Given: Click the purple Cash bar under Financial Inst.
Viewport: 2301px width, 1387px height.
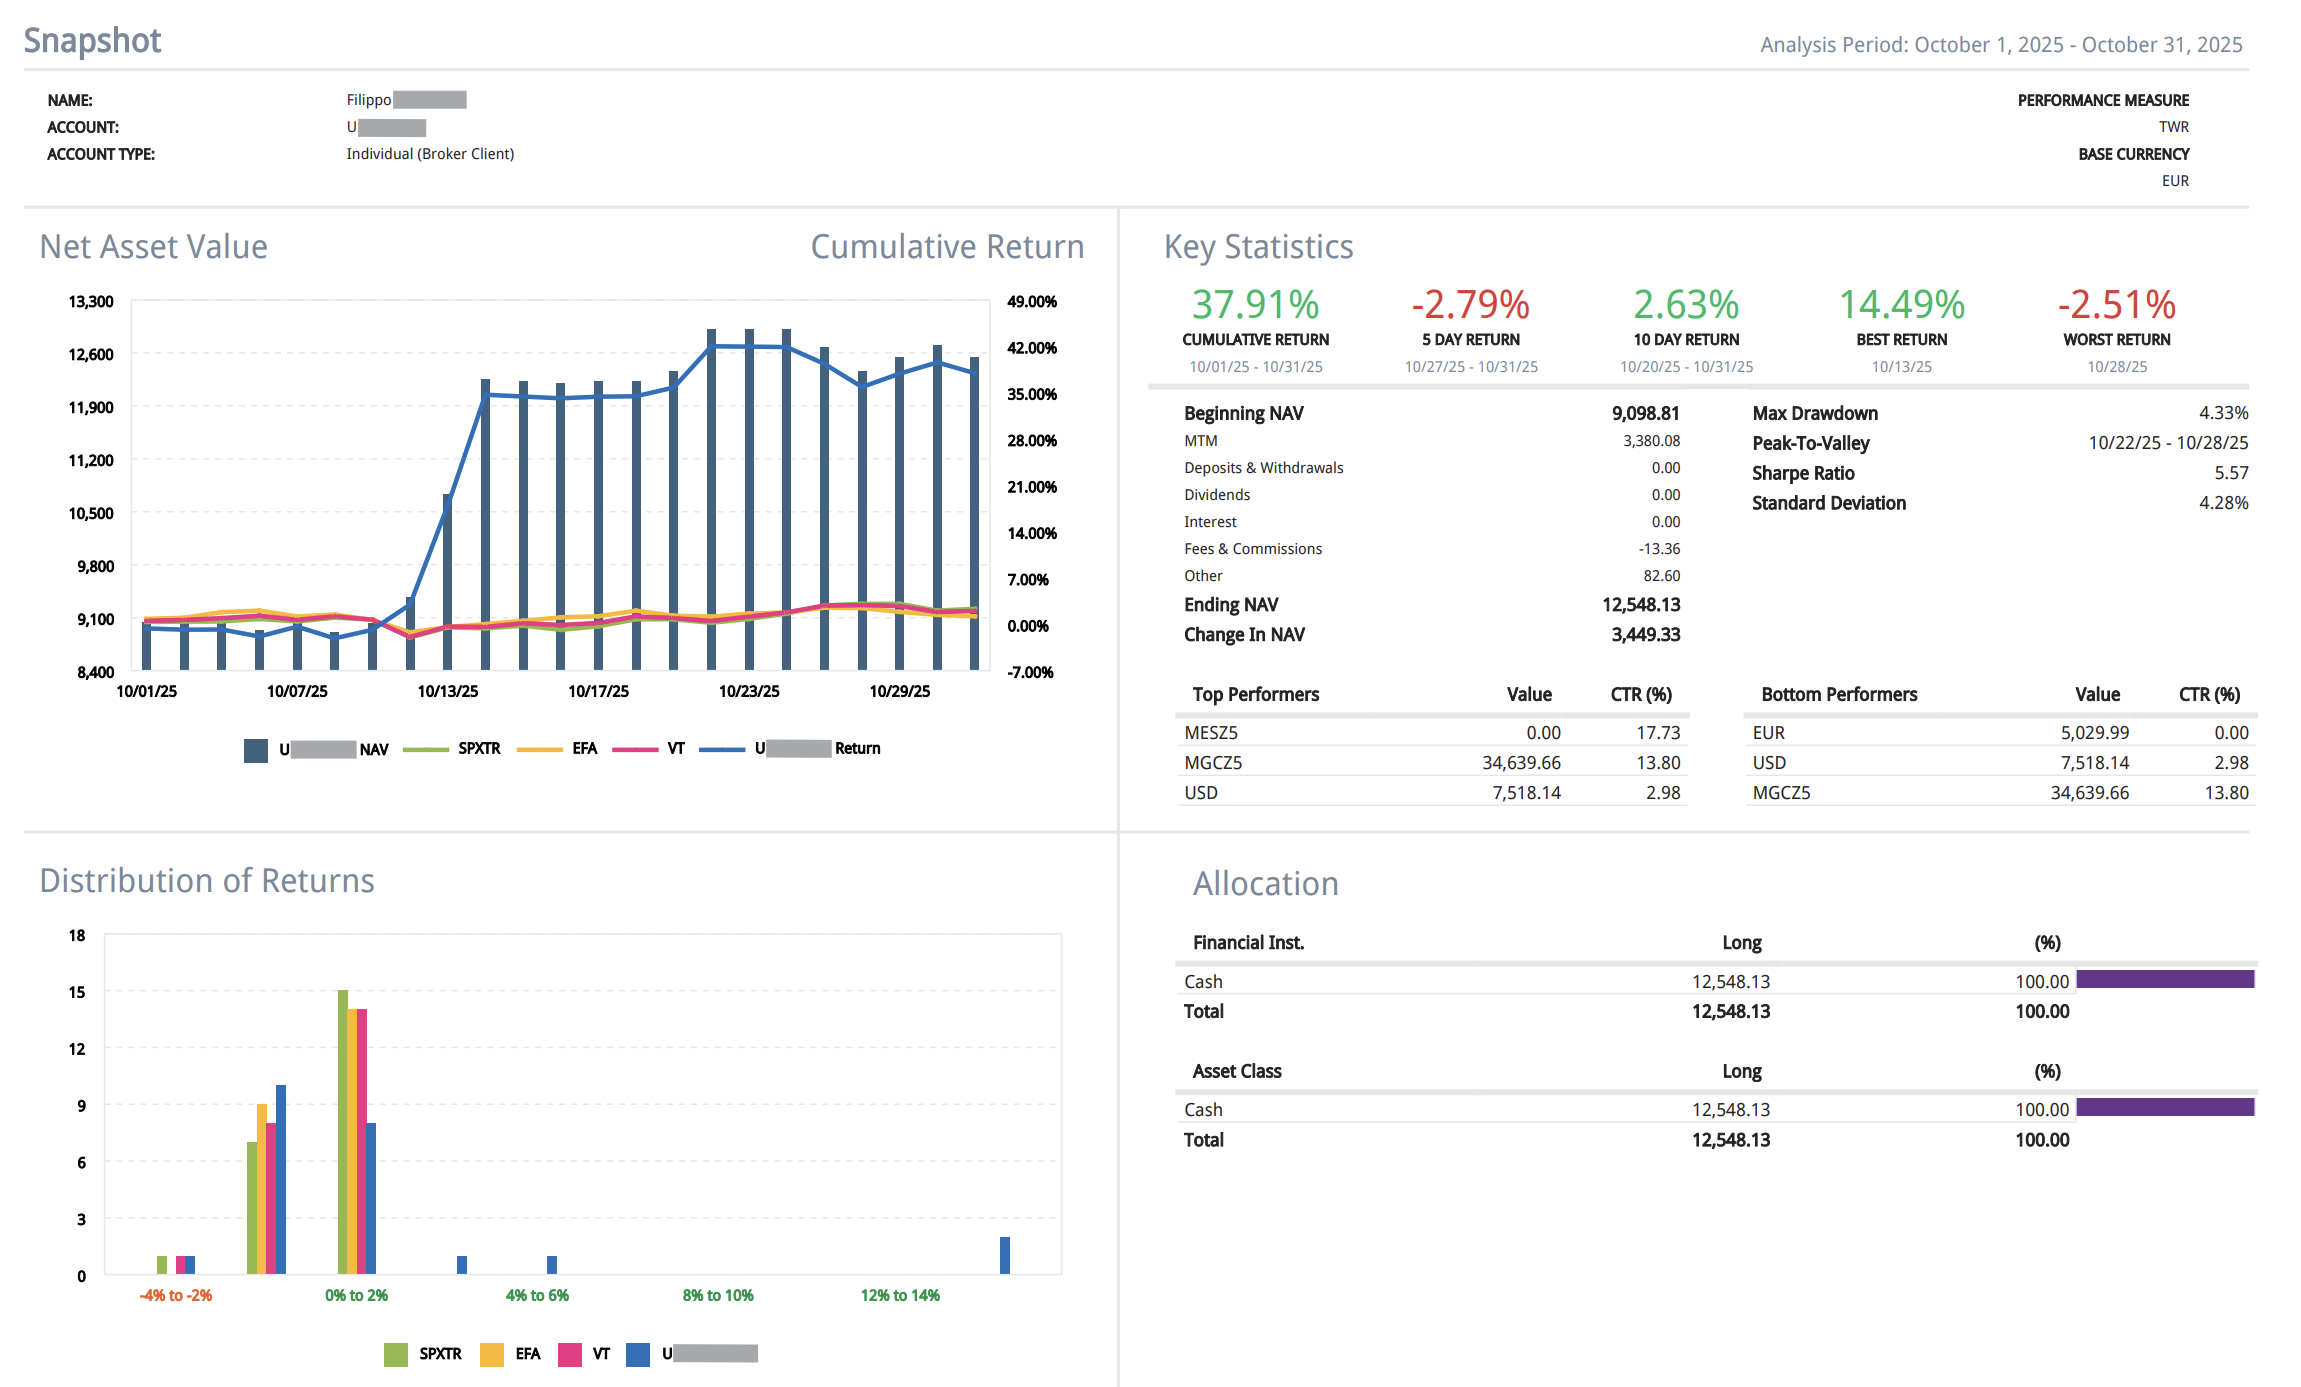Looking at the screenshot, I should tap(2165, 979).
